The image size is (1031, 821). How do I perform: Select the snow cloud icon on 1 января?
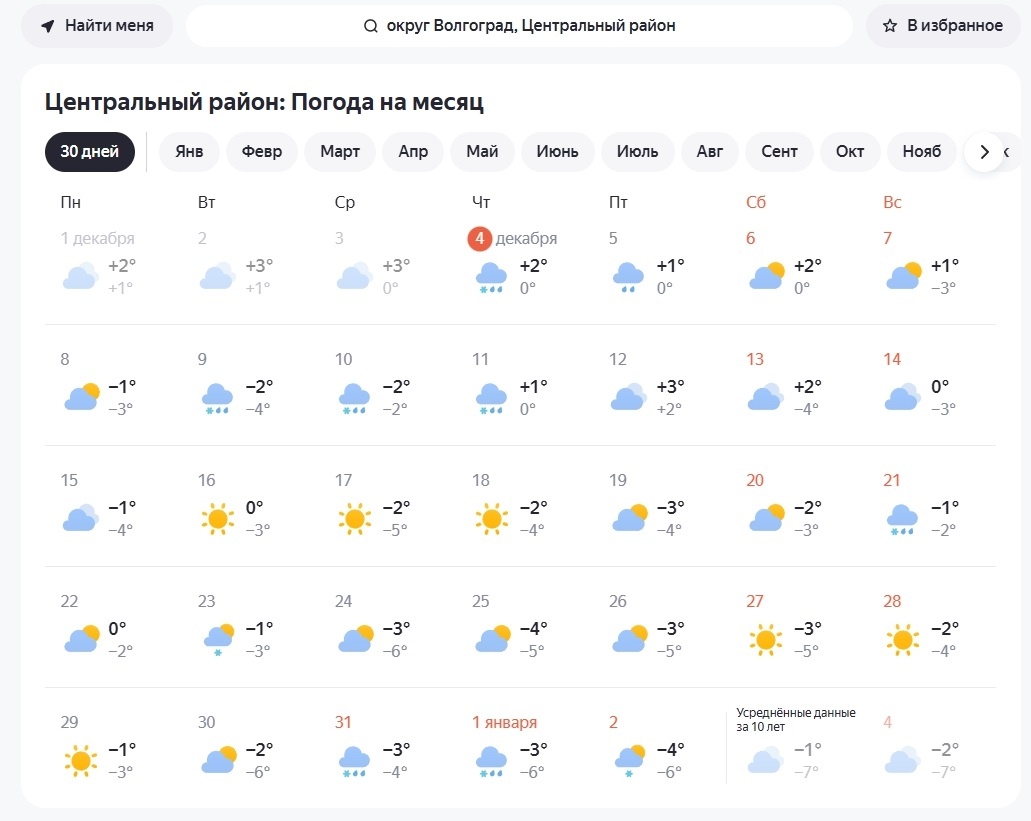tap(490, 758)
